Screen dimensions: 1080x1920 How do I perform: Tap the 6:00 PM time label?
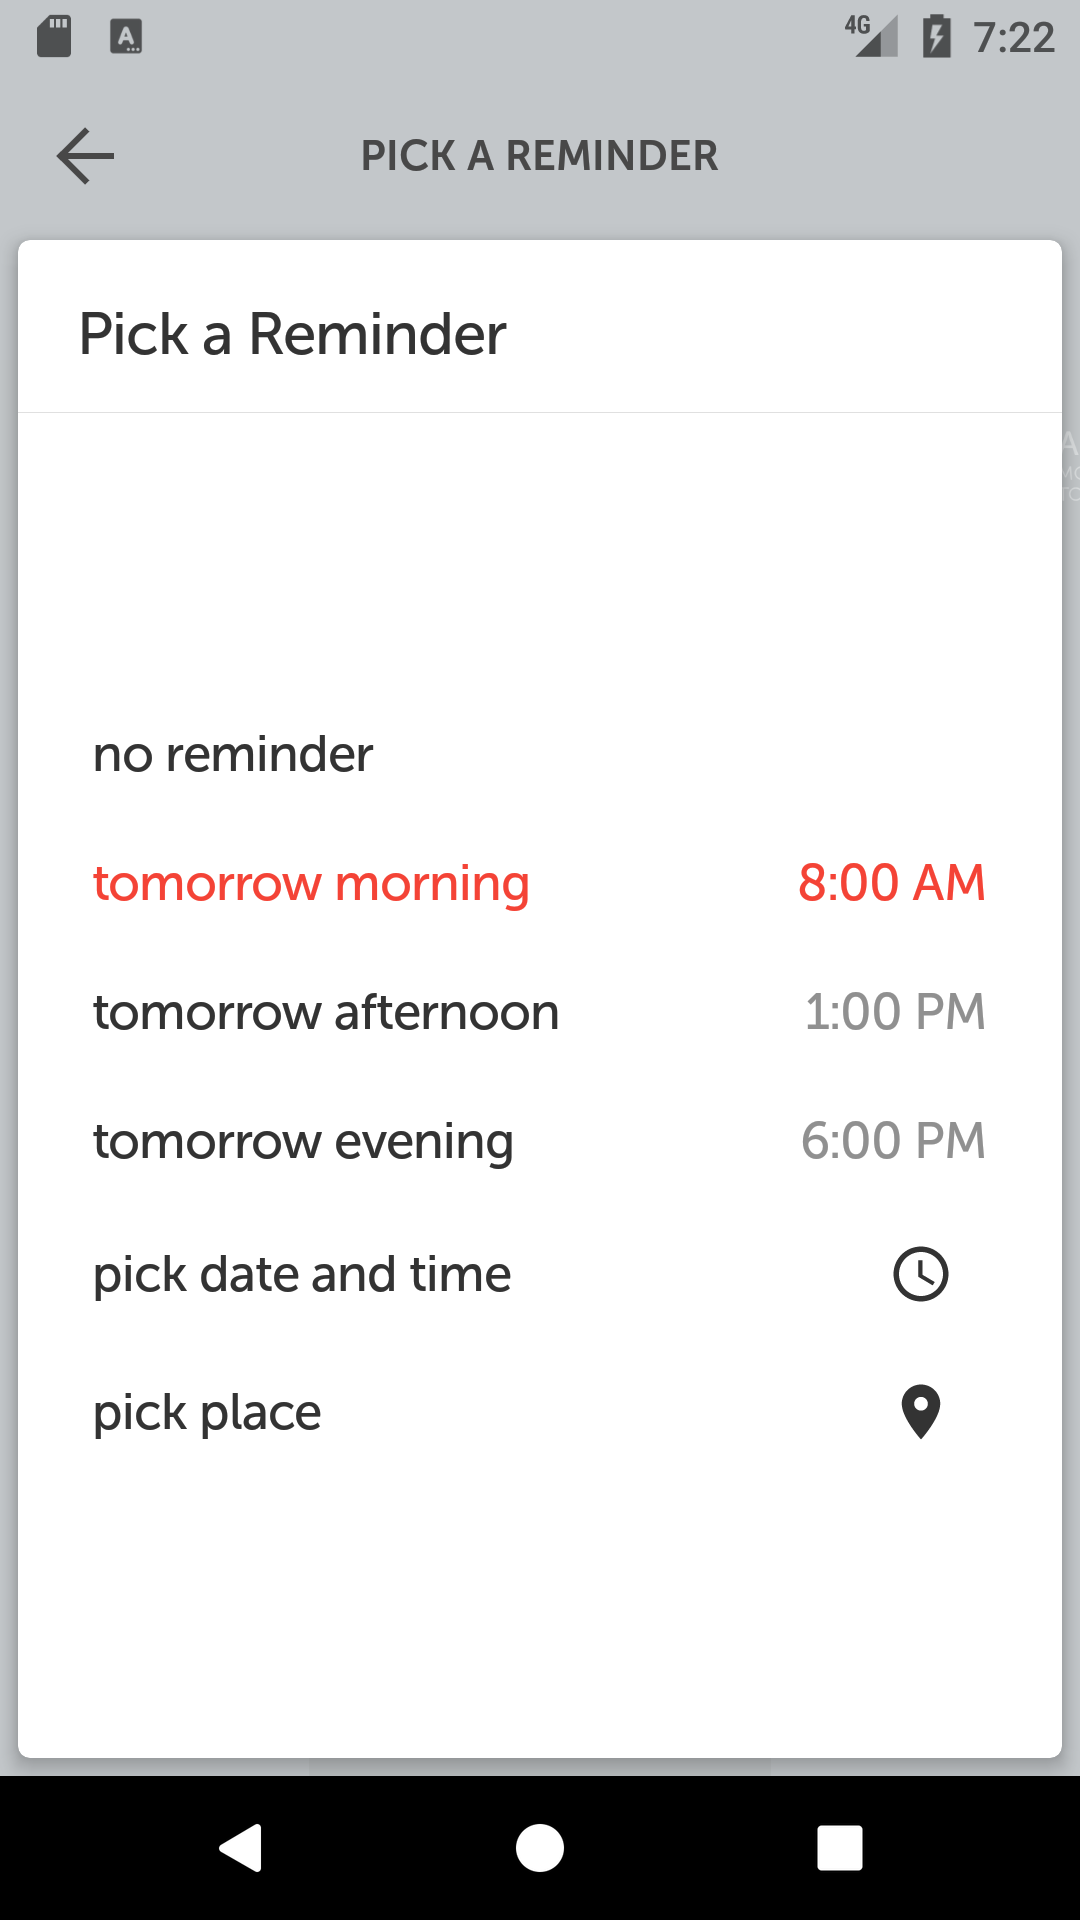(x=893, y=1141)
